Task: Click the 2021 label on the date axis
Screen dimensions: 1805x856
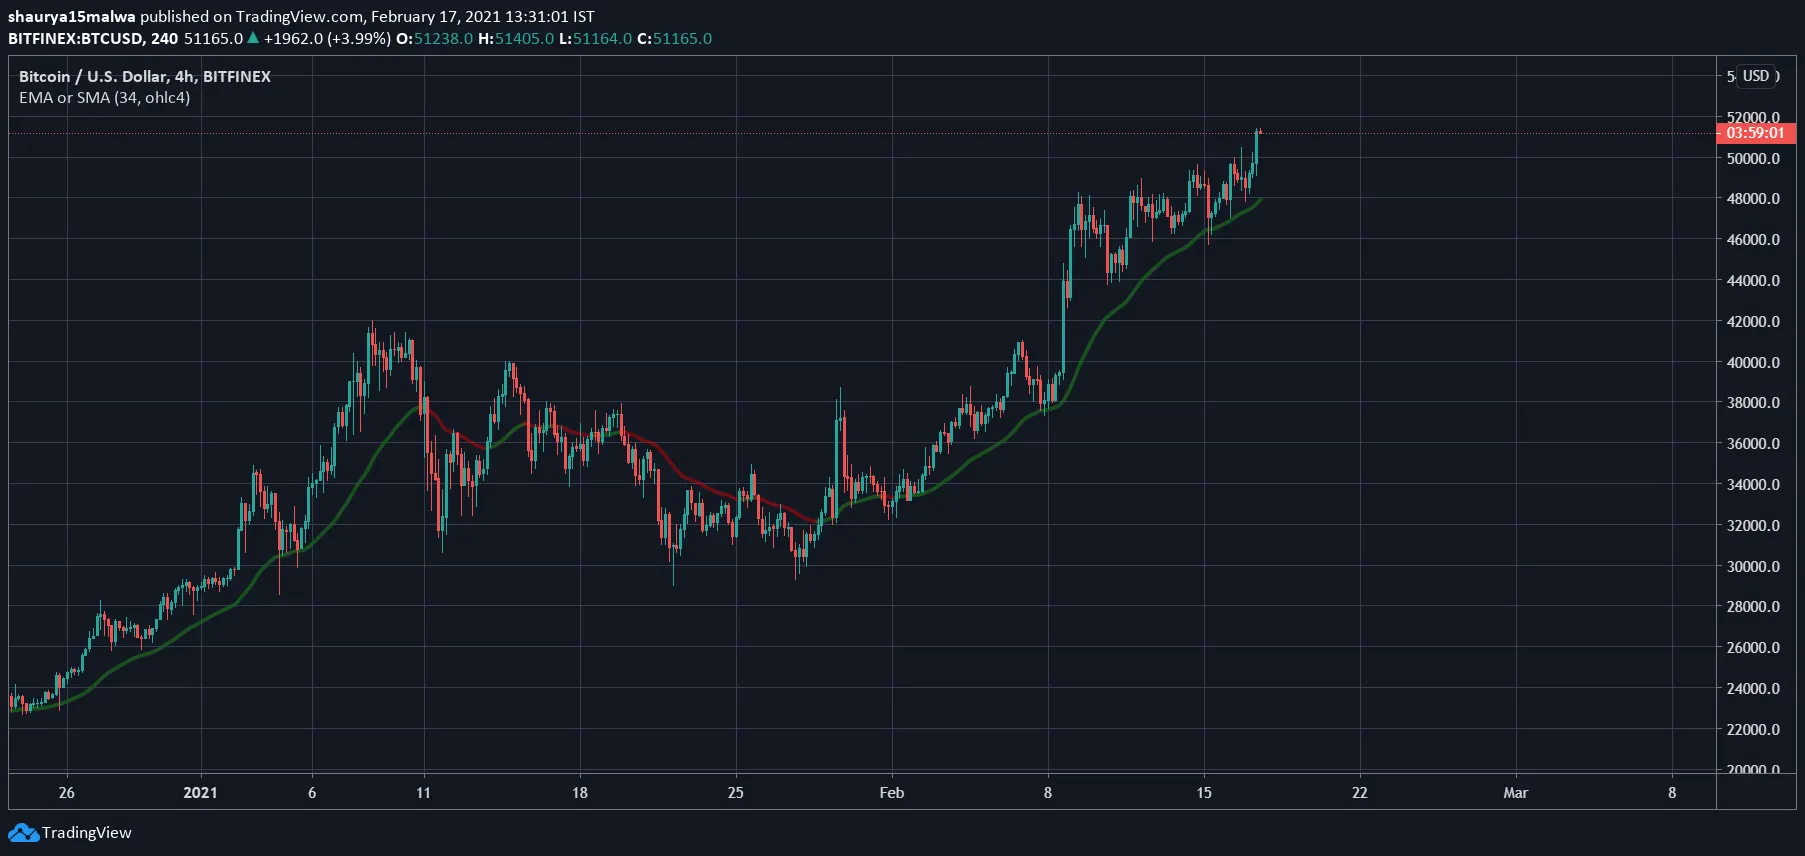Action: coord(200,793)
